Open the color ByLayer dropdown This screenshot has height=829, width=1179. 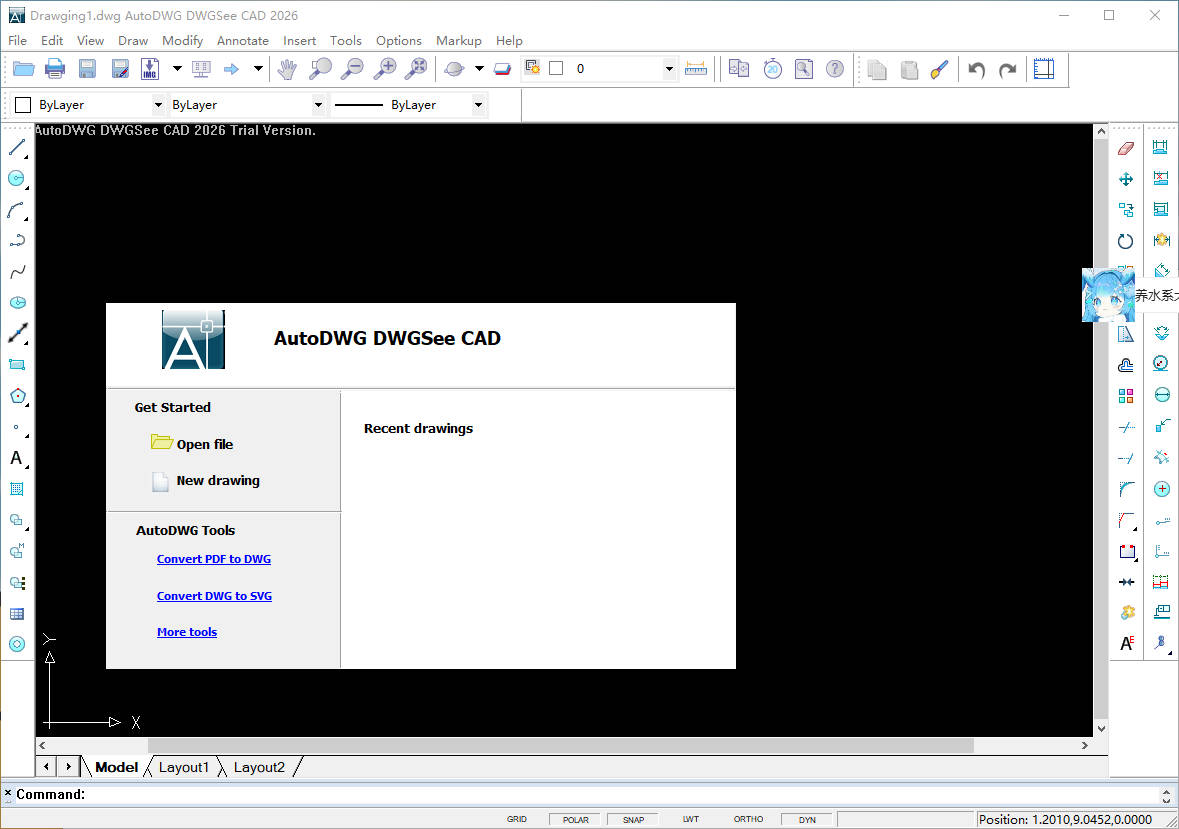158,104
